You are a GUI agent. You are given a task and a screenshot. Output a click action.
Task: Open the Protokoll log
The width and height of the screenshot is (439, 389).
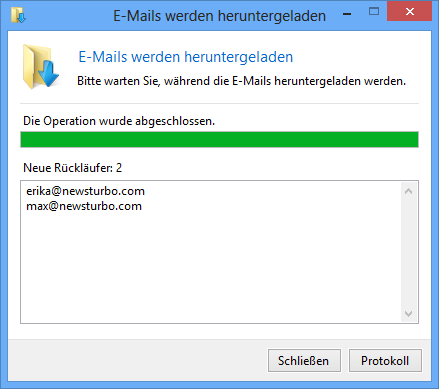pyautogui.click(x=385, y=360)
